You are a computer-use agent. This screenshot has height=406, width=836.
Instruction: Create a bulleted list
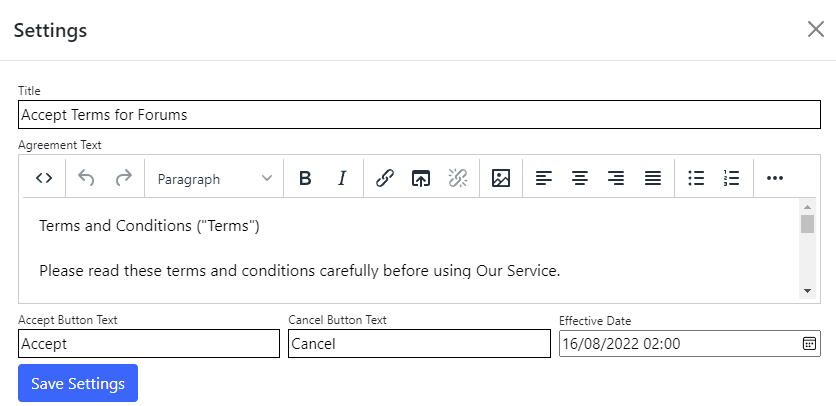696,179
